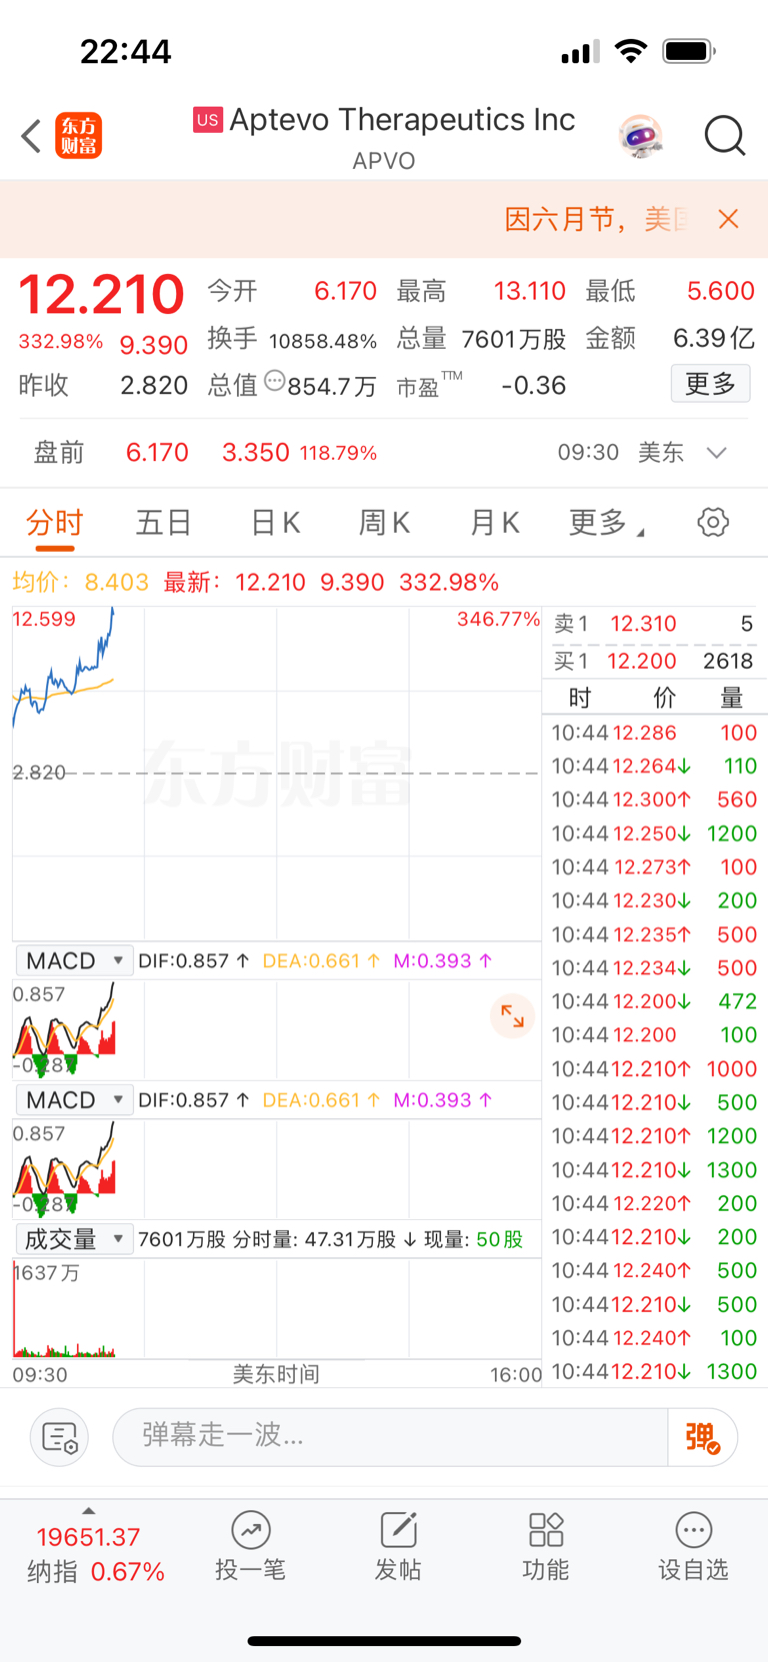Tap the 09:30 美东 time label
This screenshot has width=768, height=1663.
[x=620, y=453]
